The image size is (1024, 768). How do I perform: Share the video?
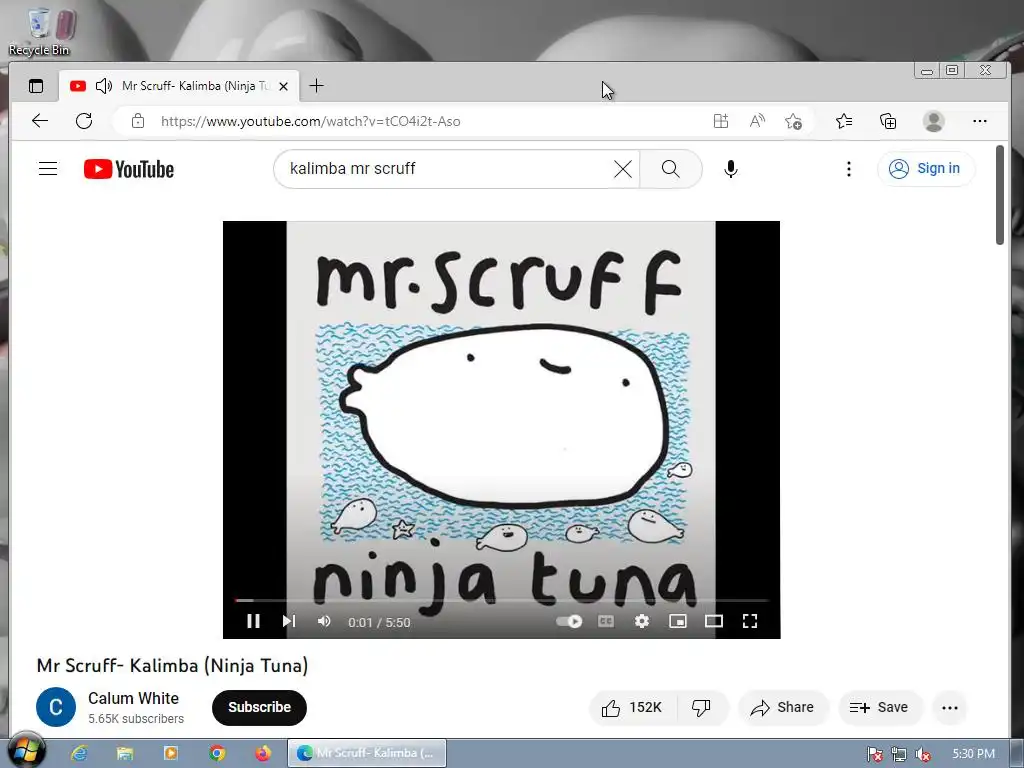click(x=782, y=707)
